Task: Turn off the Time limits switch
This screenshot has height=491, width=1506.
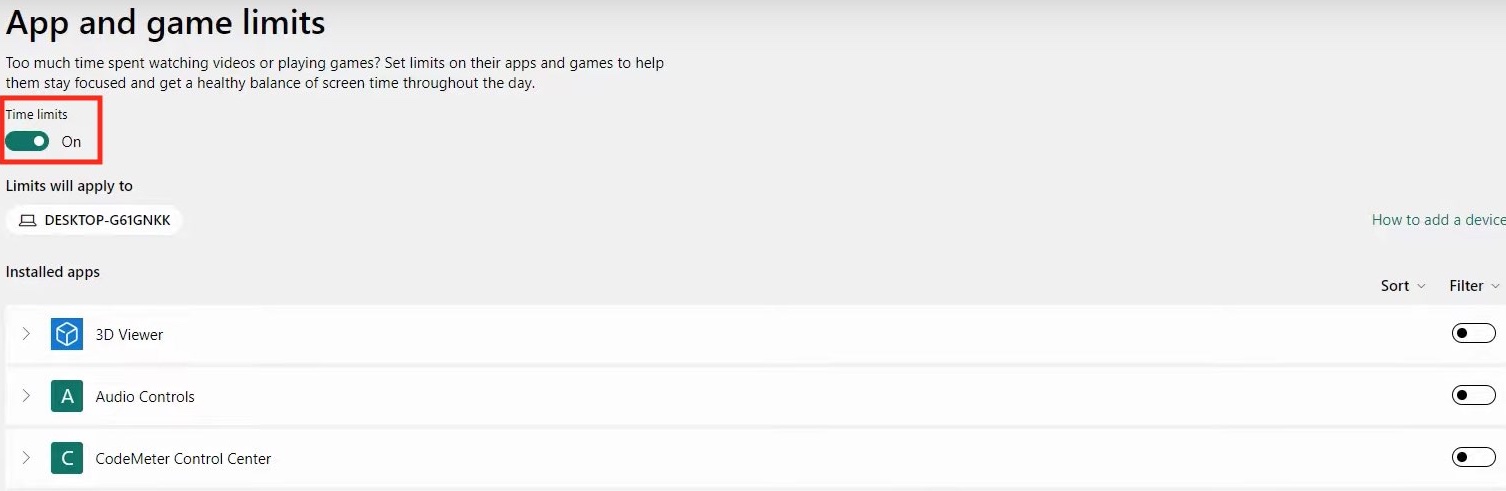Action: click(27, 141)
